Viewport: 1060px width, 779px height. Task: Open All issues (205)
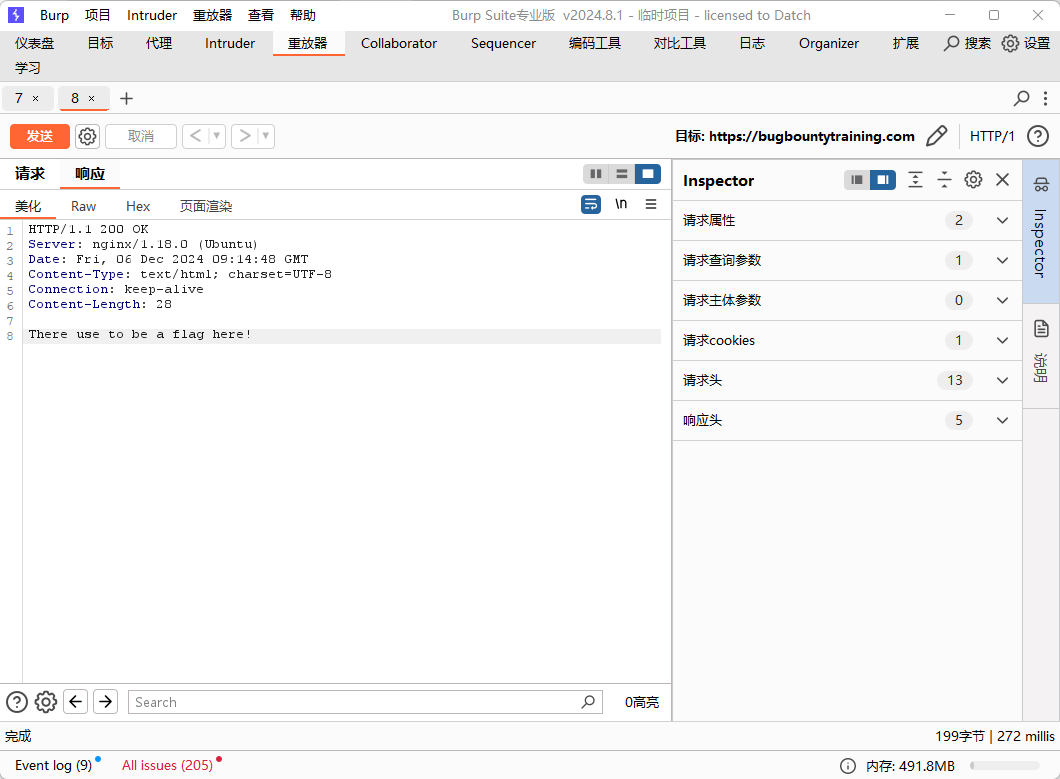[168, 765]
